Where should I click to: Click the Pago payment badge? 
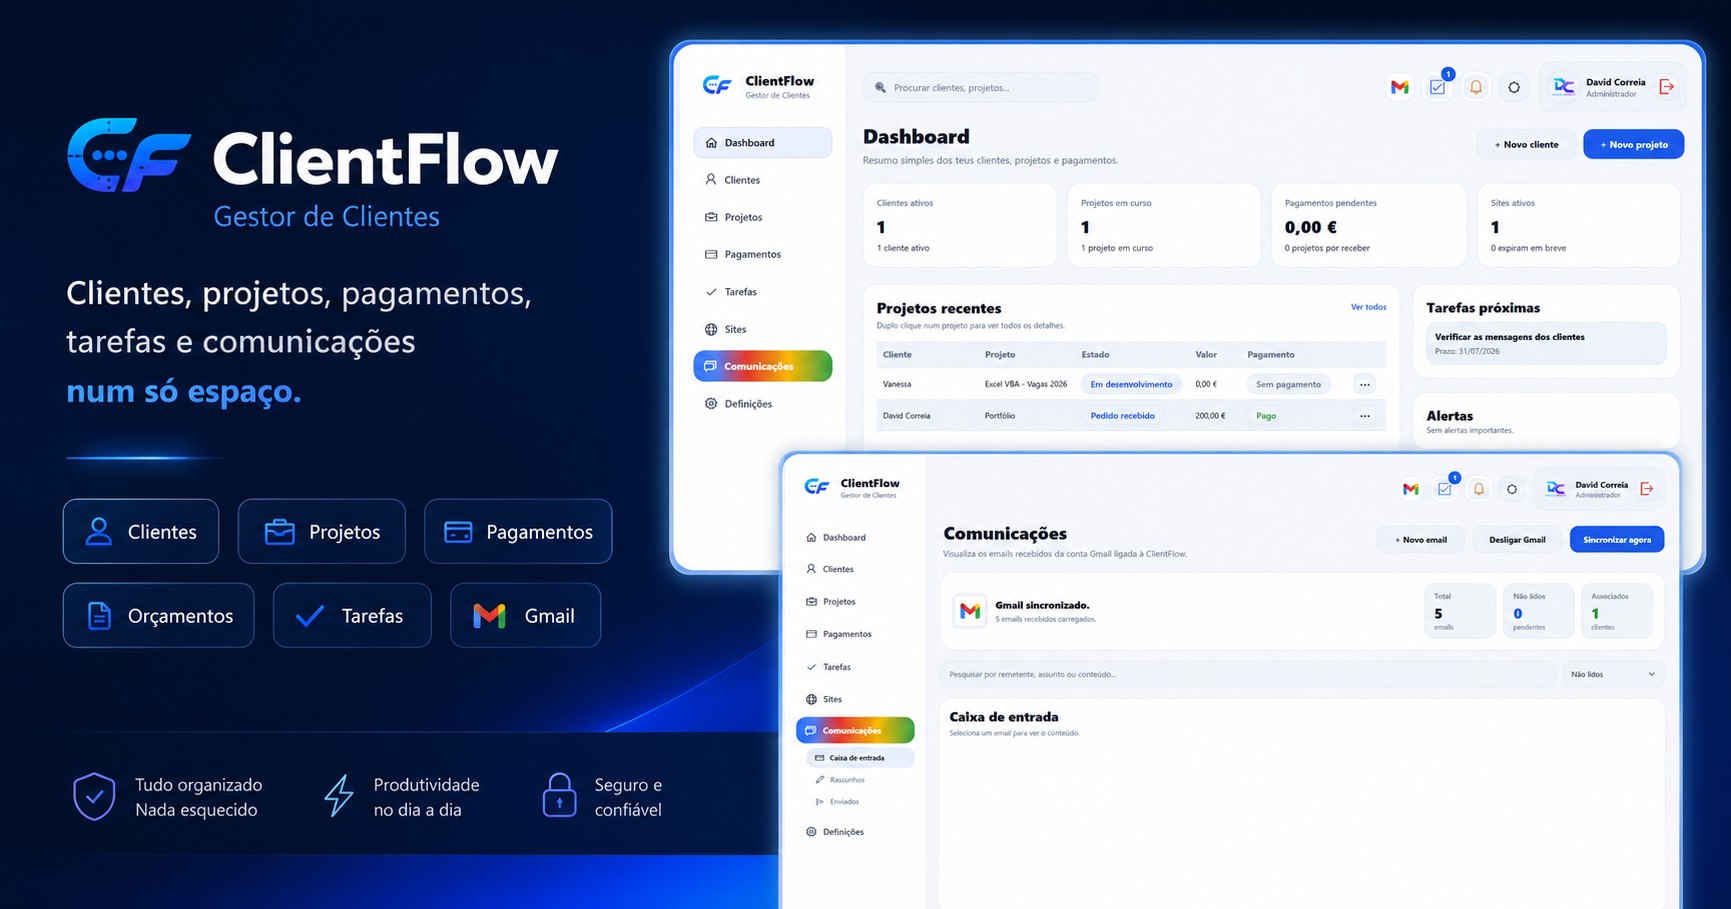tap(1266, 416)
